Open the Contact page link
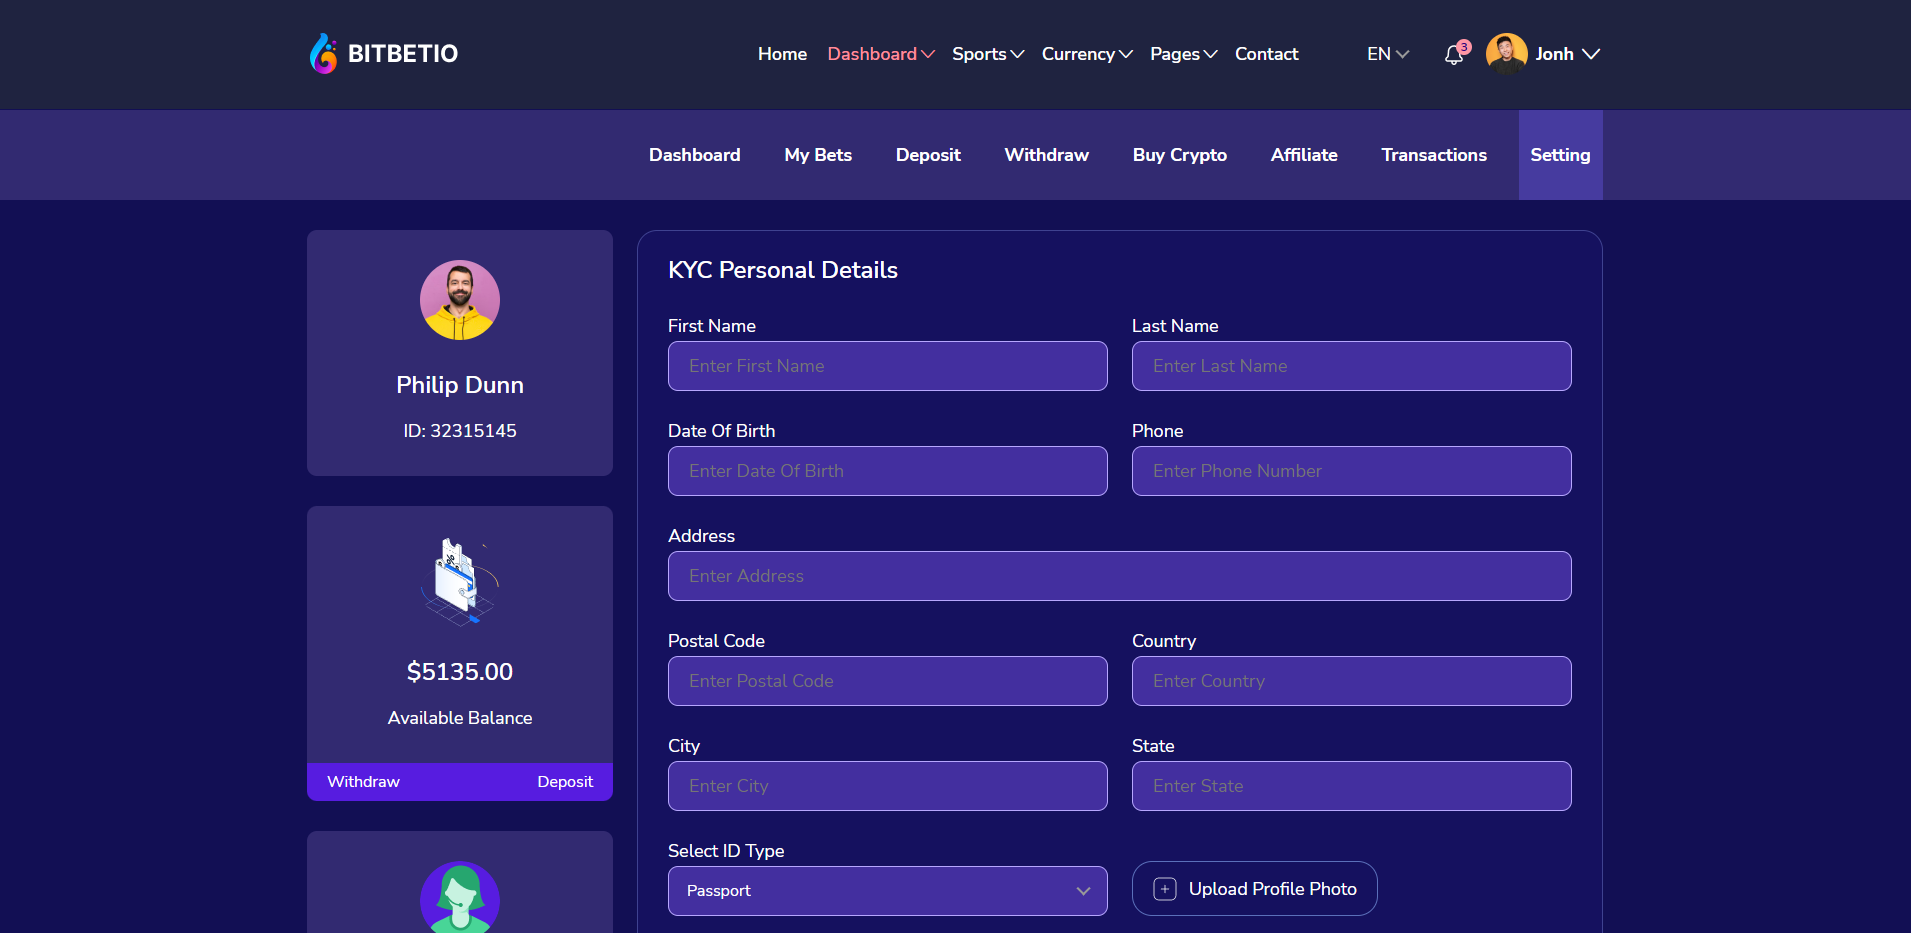The height and width of the screenshot is (933, 1911). [1266, 54]
